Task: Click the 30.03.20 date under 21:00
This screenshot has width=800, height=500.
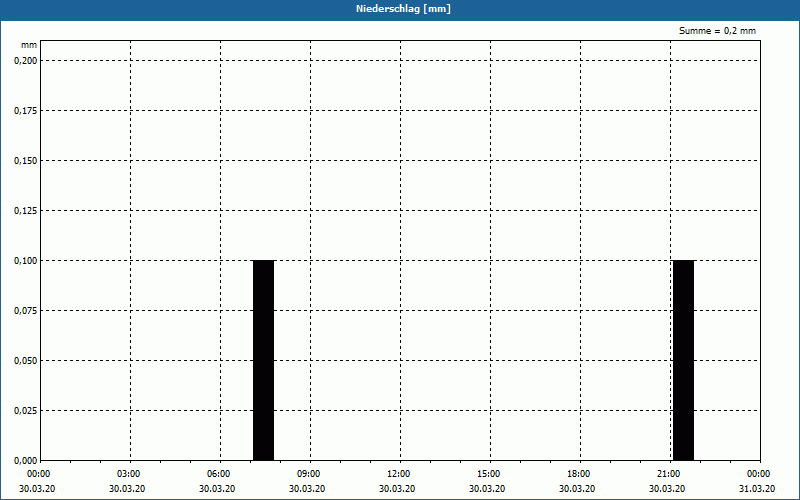Action: (667, 489)
